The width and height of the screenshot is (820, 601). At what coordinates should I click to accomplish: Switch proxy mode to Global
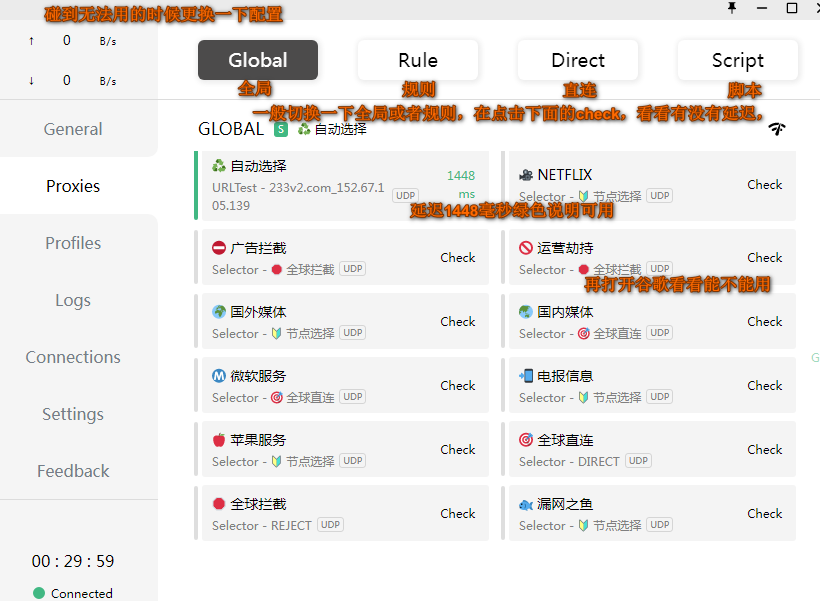point(258,60)
